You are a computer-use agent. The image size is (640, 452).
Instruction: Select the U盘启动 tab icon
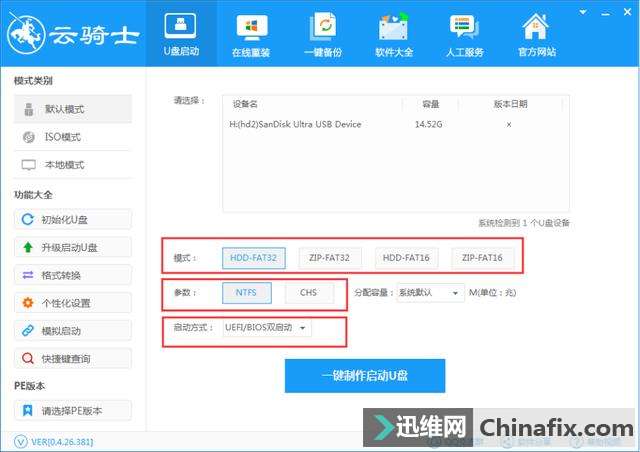point(181,27)
